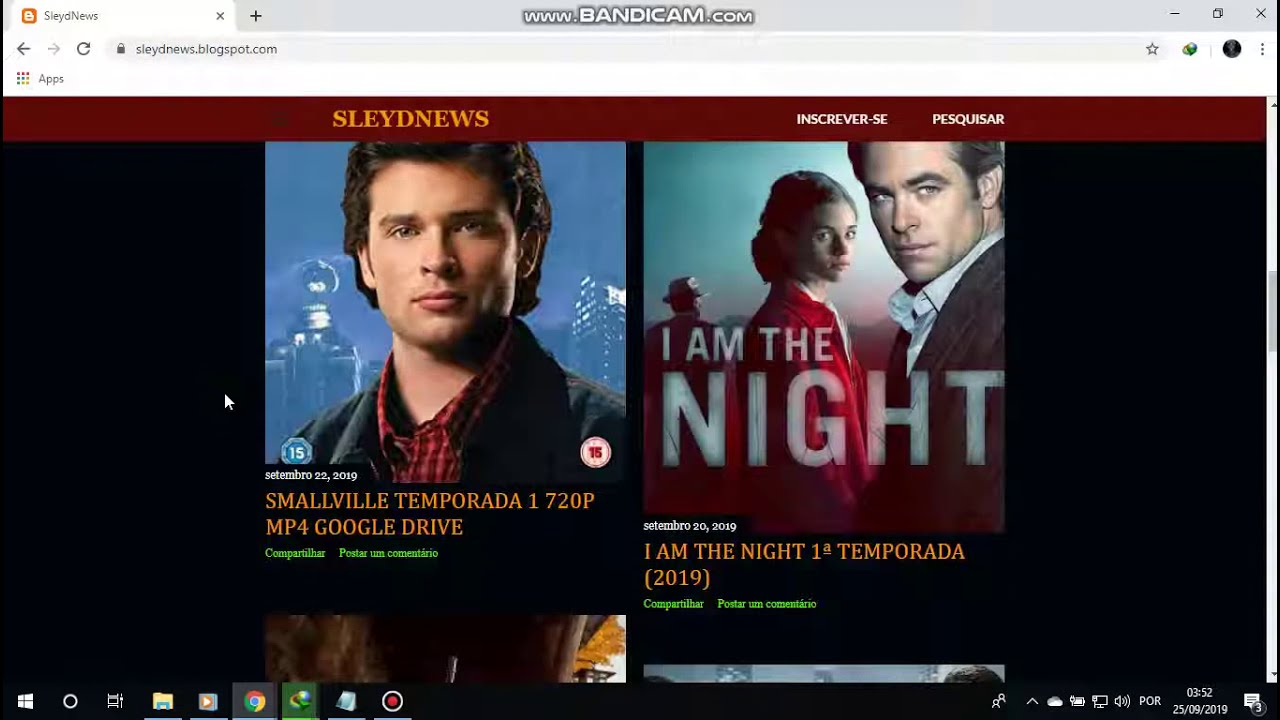The height and width of the screenshot is (720, 1280).
Task: Click the scrollbar down arrow
Action: pos(1273,676)
